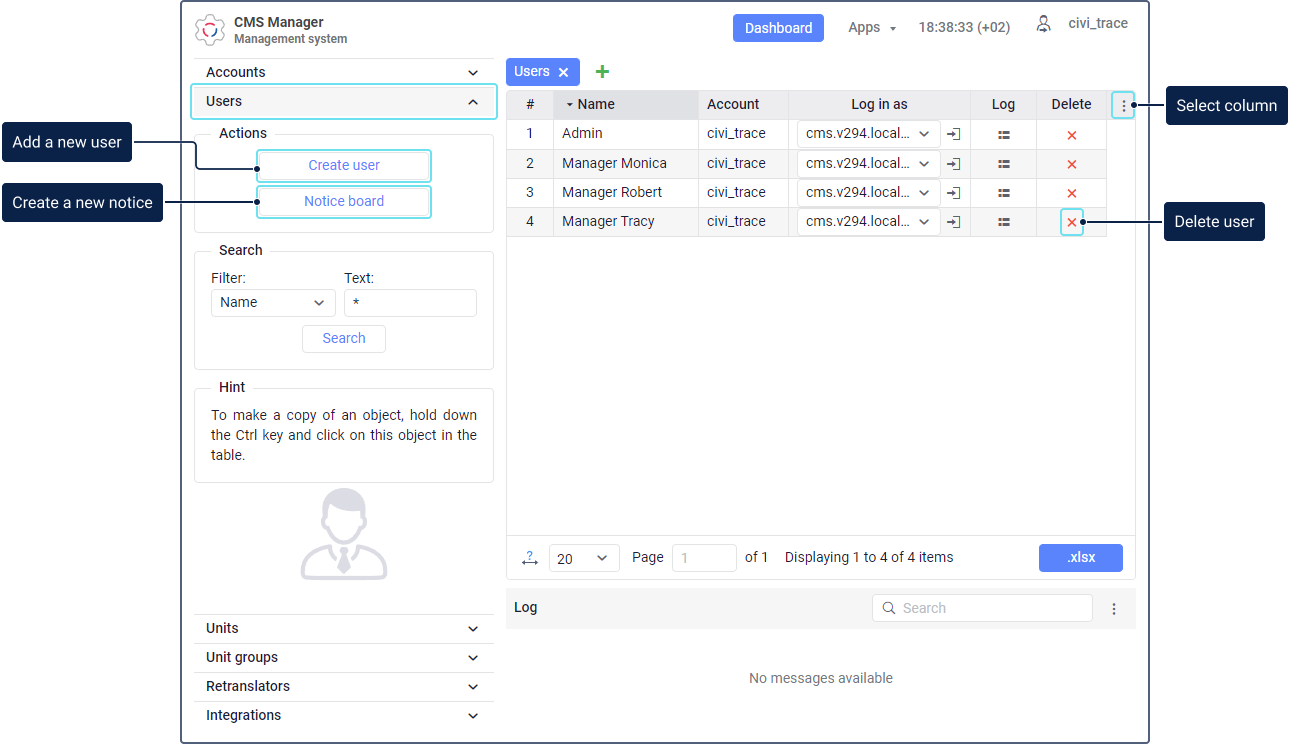Click the Create user button
The width and height of the screenshot is (1290, 744).
point(344,165)
